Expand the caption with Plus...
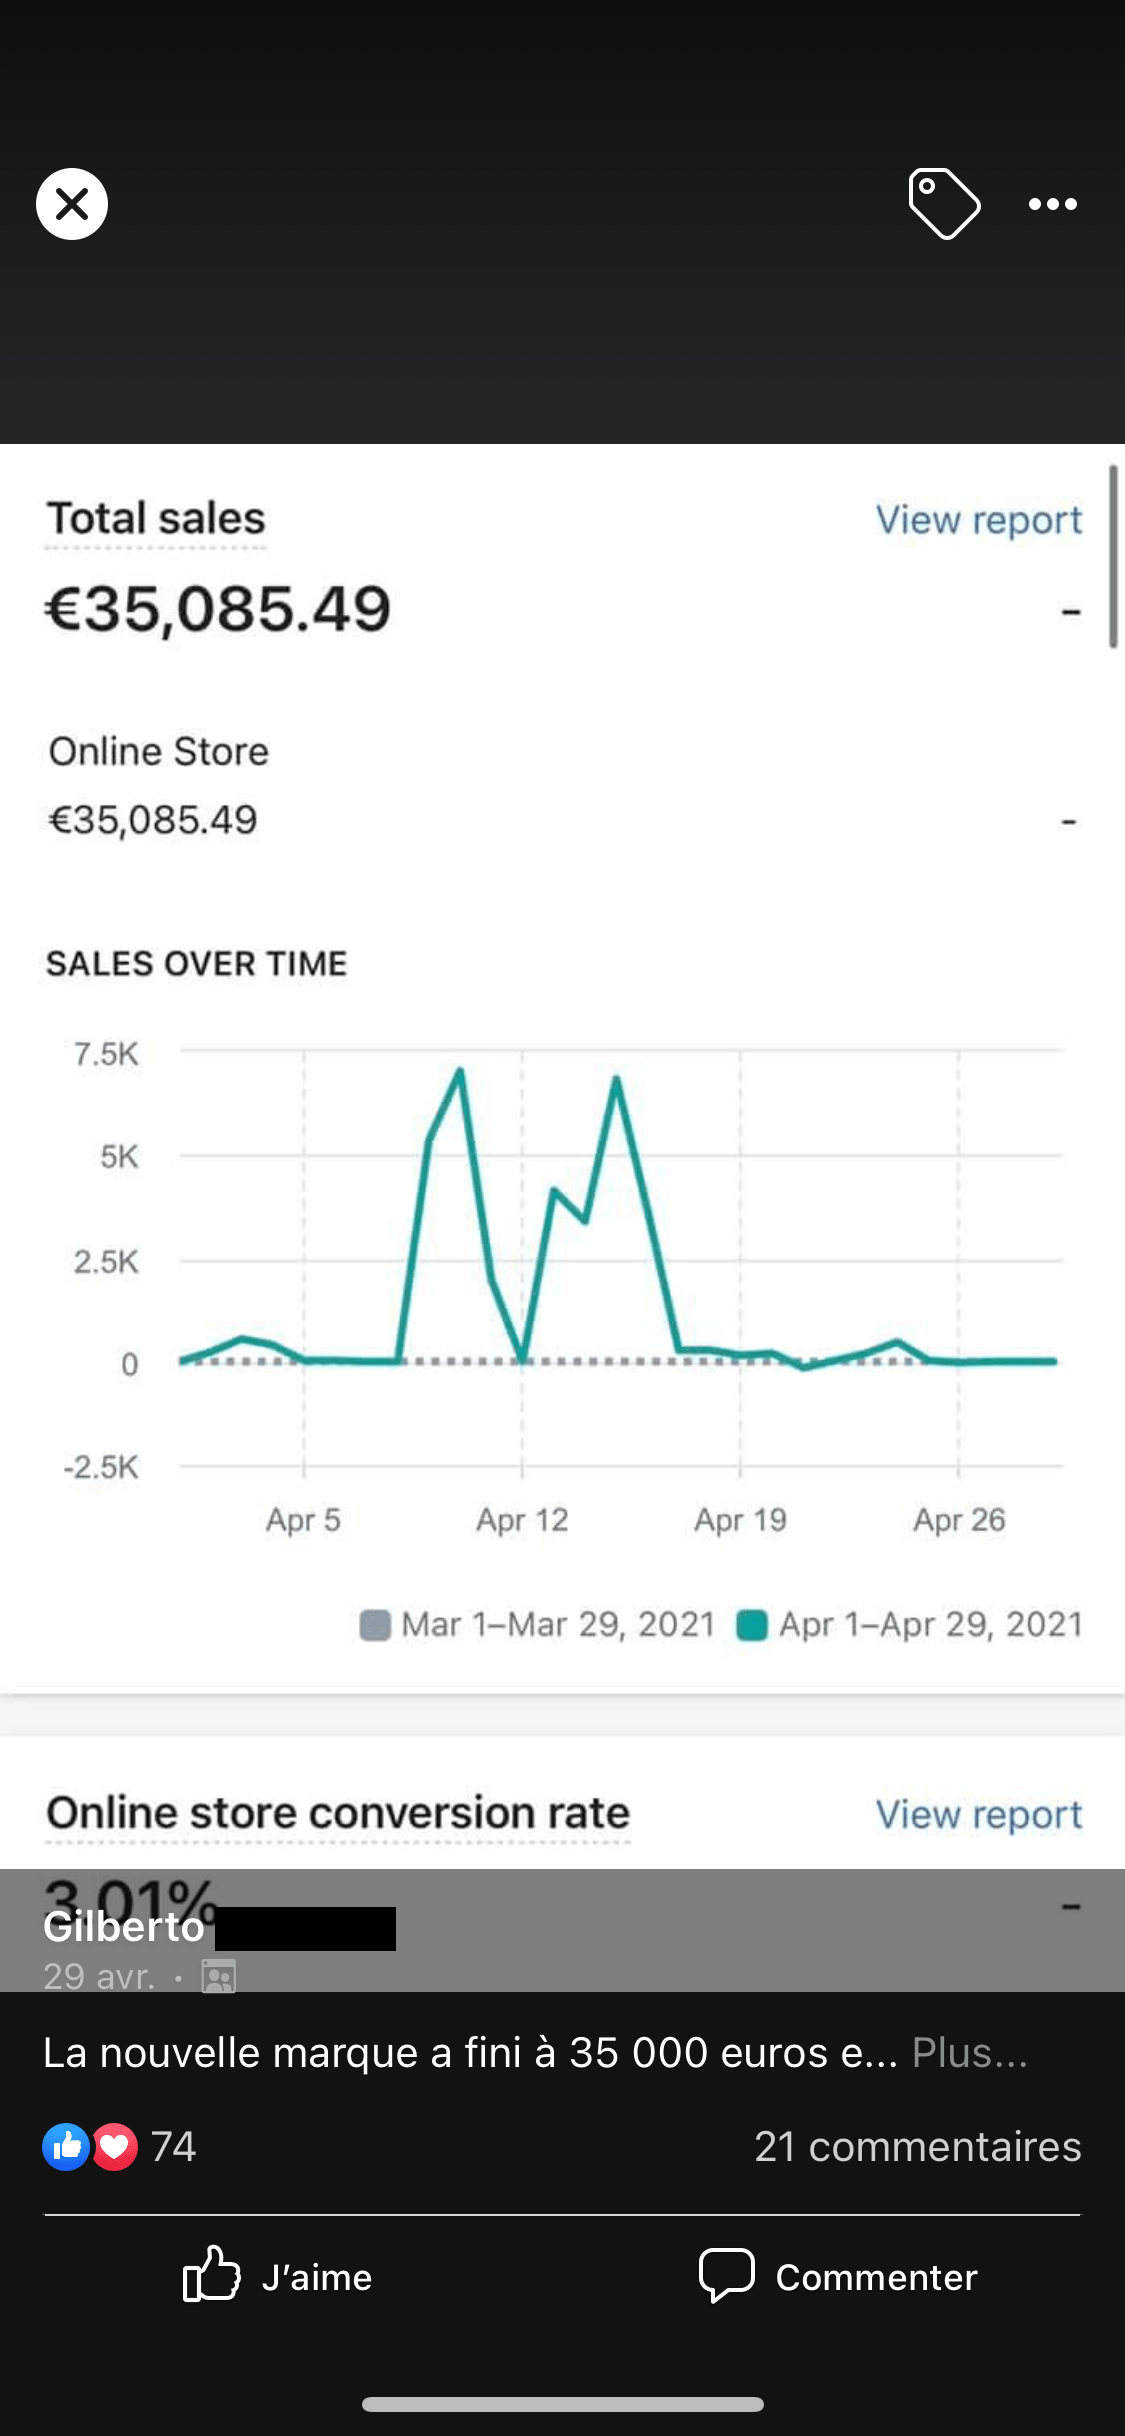The width and height of the screenshot is (1125, 2436). point(969,2052)
